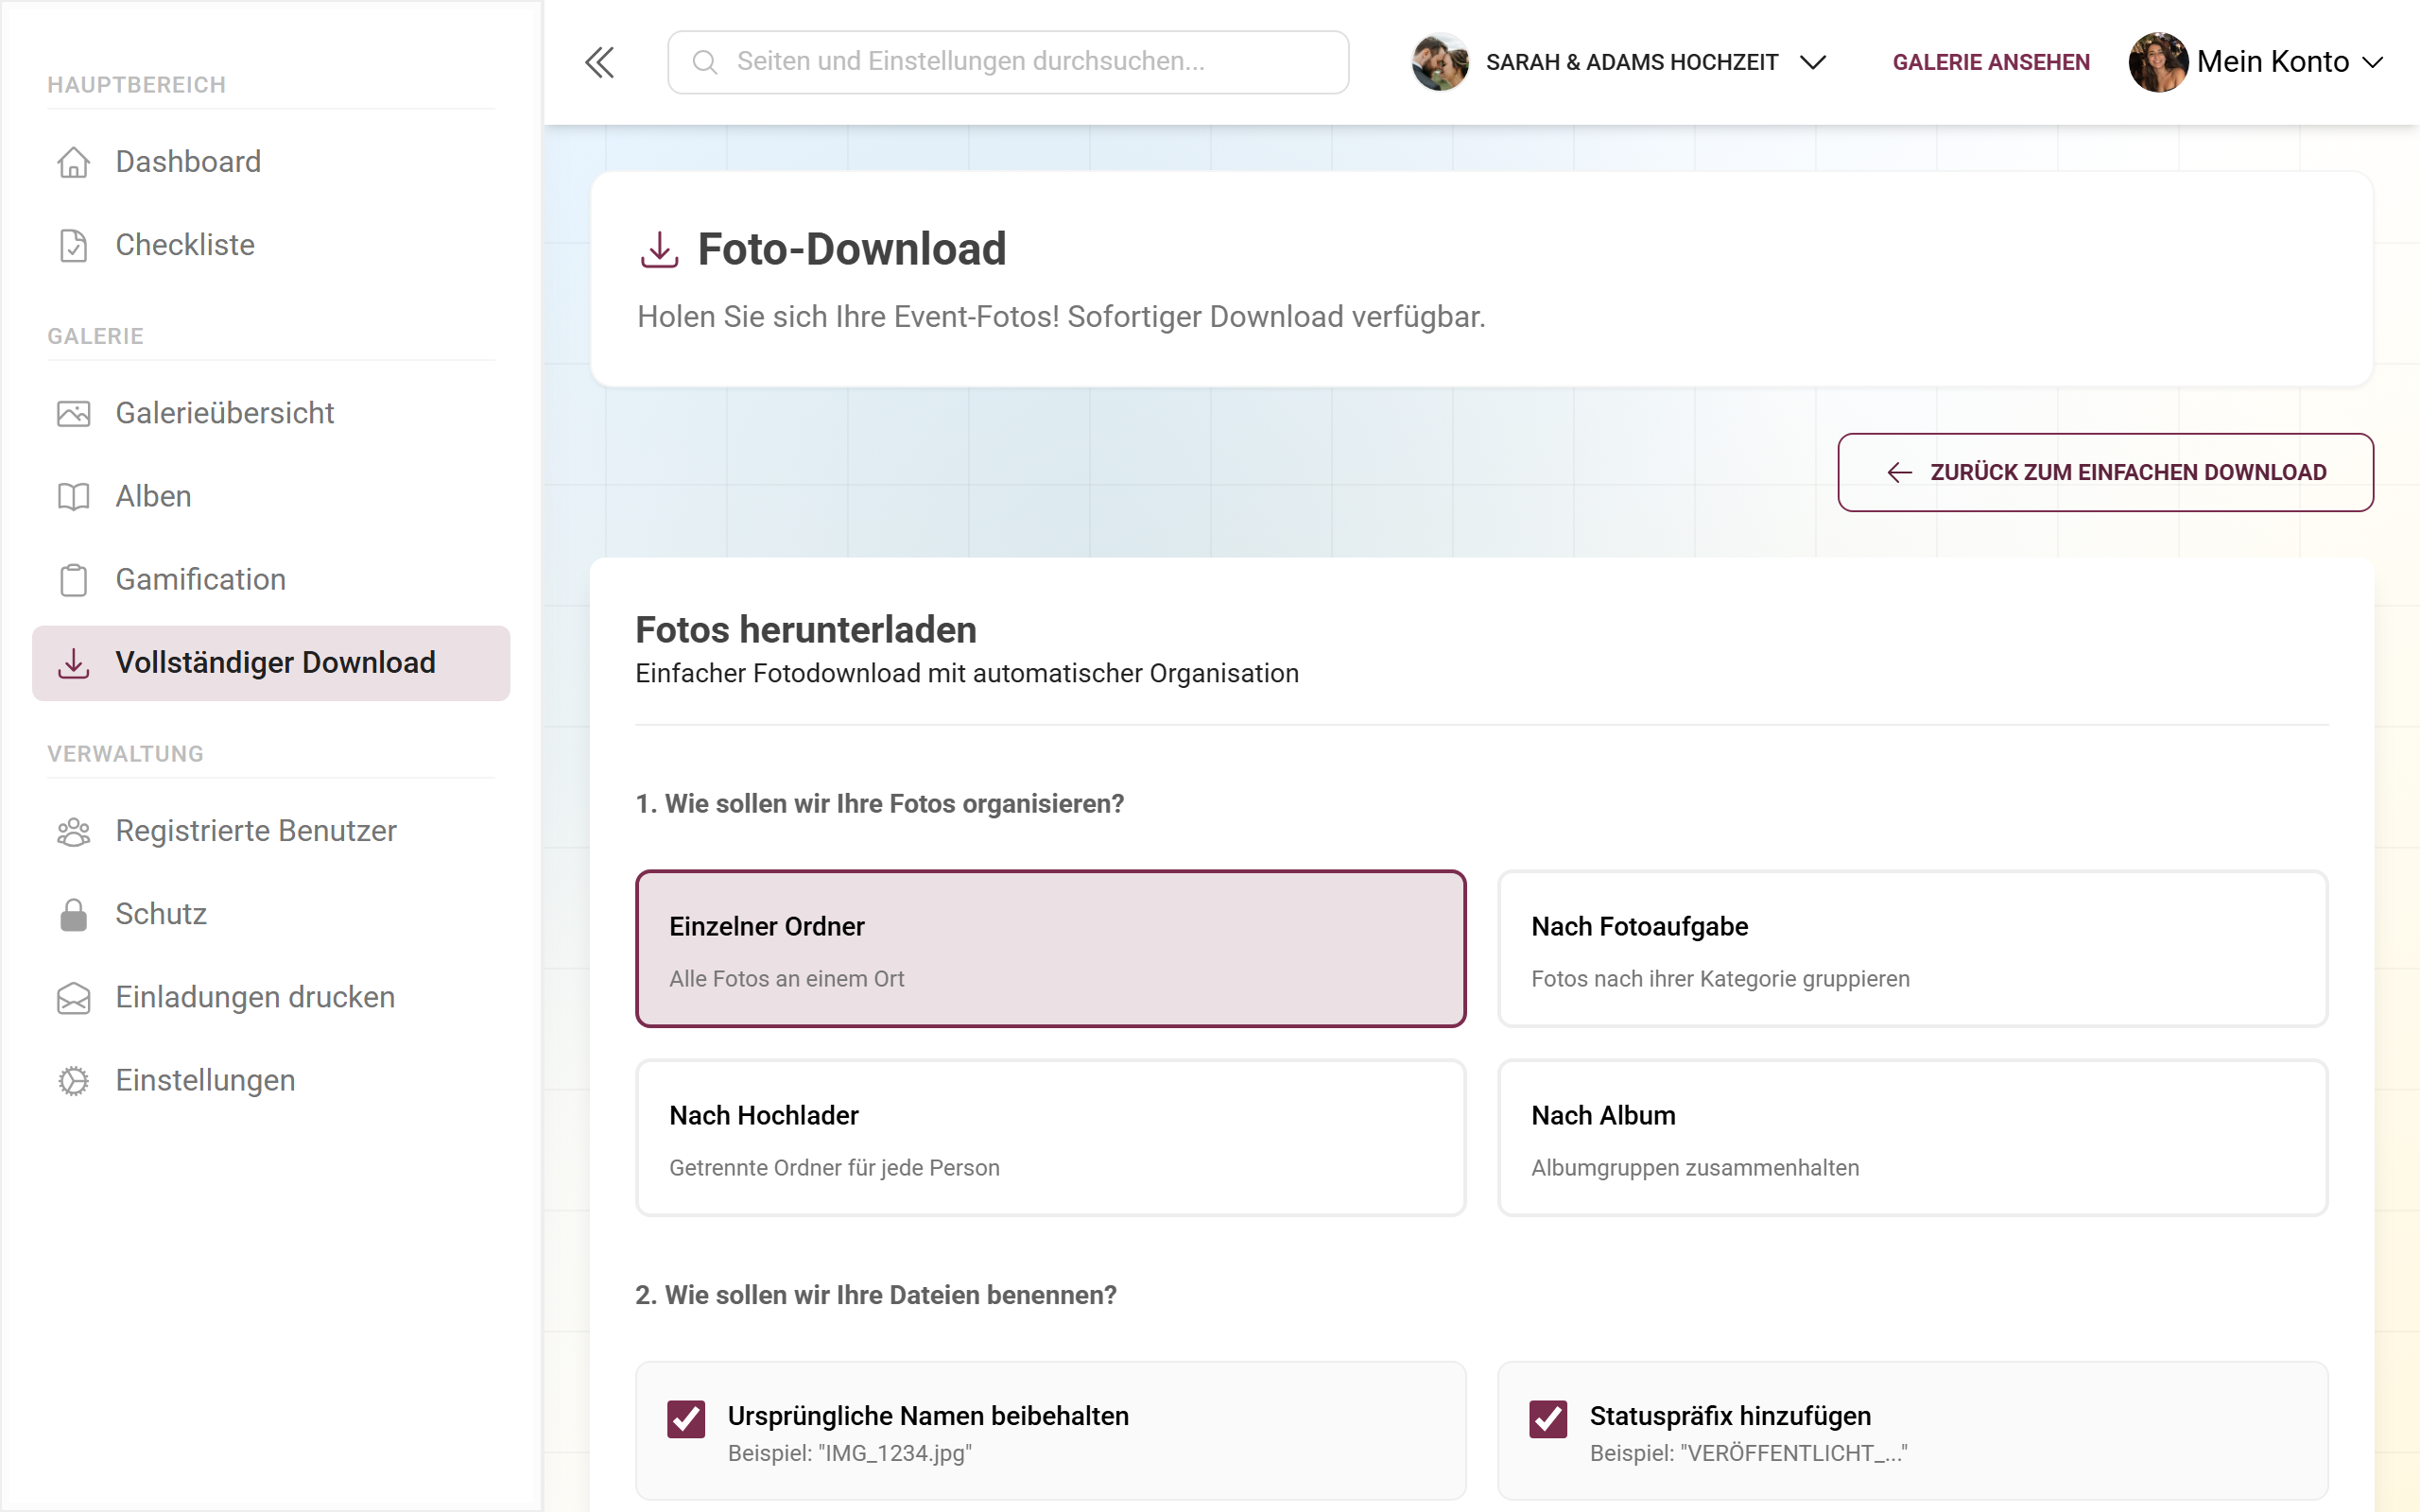The width and height of the screenshot is (2420, 1512).
Task: Open the Alben sidebar entry
Action: (x=271, y=496)
